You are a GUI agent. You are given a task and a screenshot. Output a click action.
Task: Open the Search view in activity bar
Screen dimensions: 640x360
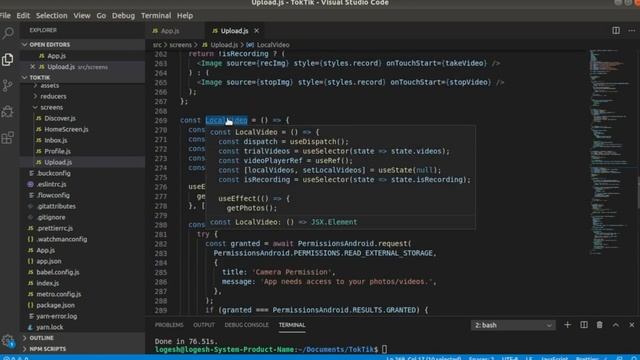8,33
